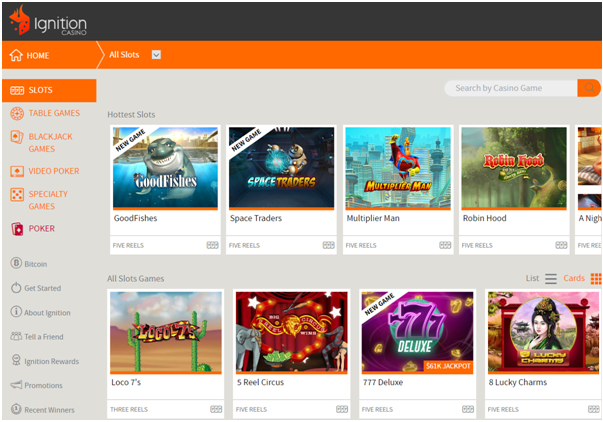Click the Space Traders title text

tap(256, 218)
